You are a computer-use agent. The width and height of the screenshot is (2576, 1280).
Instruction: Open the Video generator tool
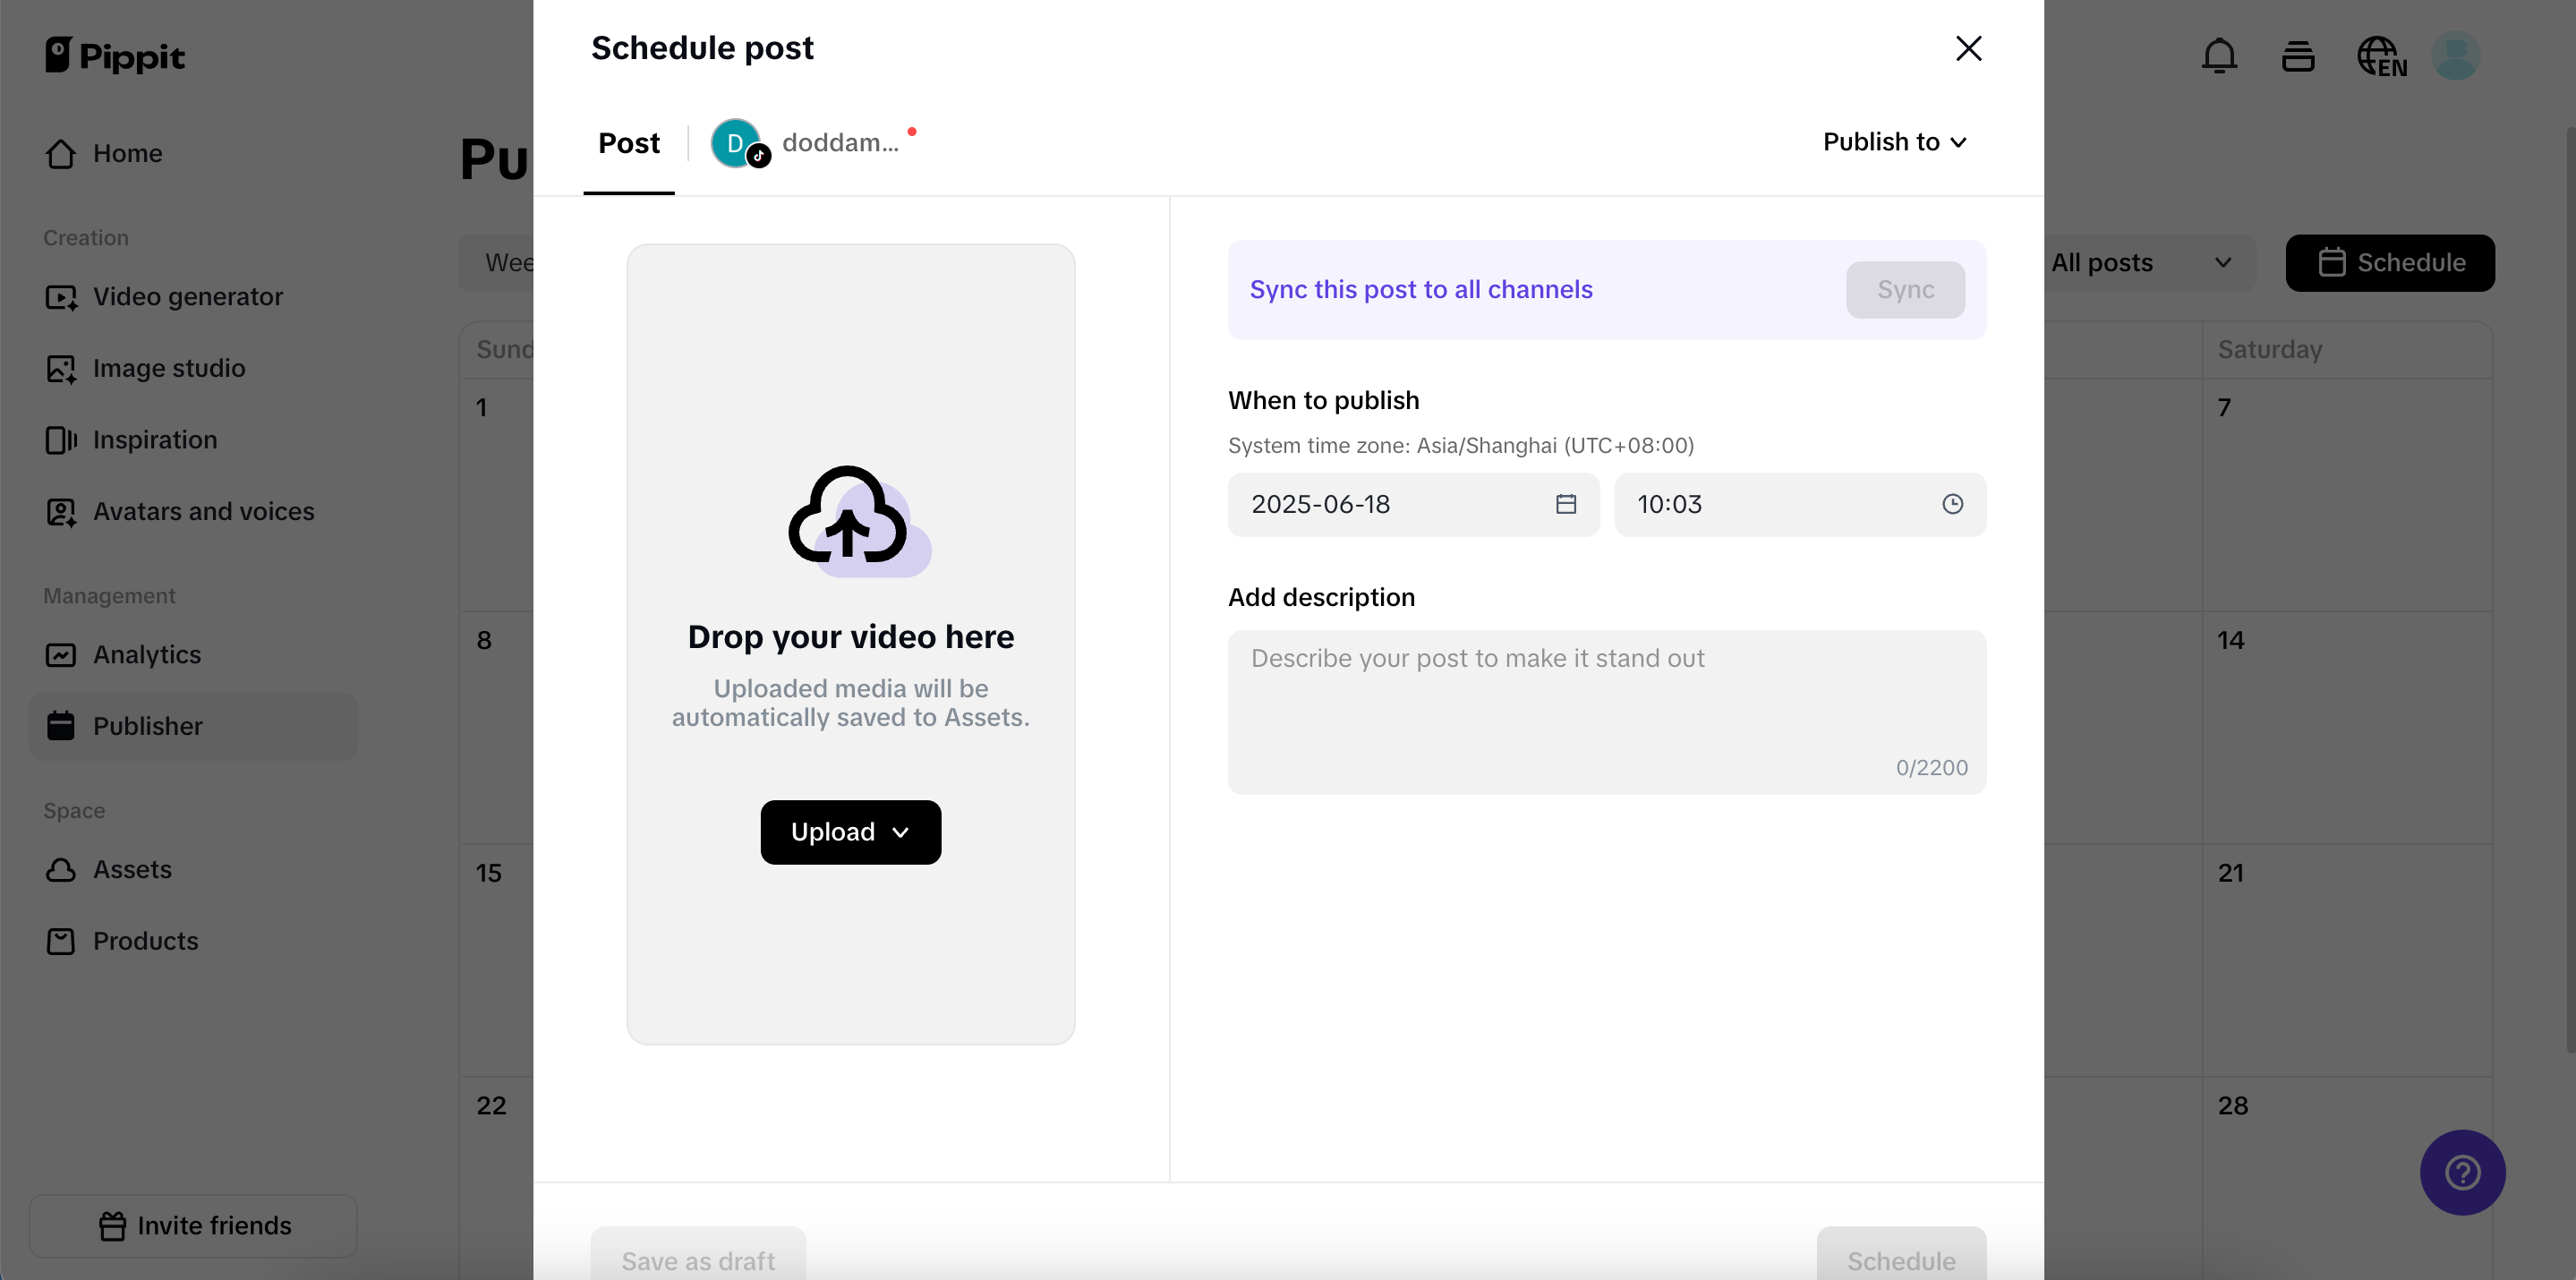[x=187, y=296]
